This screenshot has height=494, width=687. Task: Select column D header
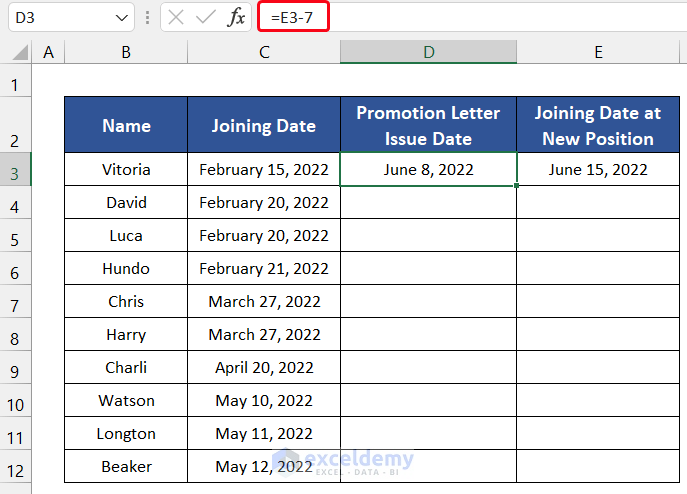point(428,52)
